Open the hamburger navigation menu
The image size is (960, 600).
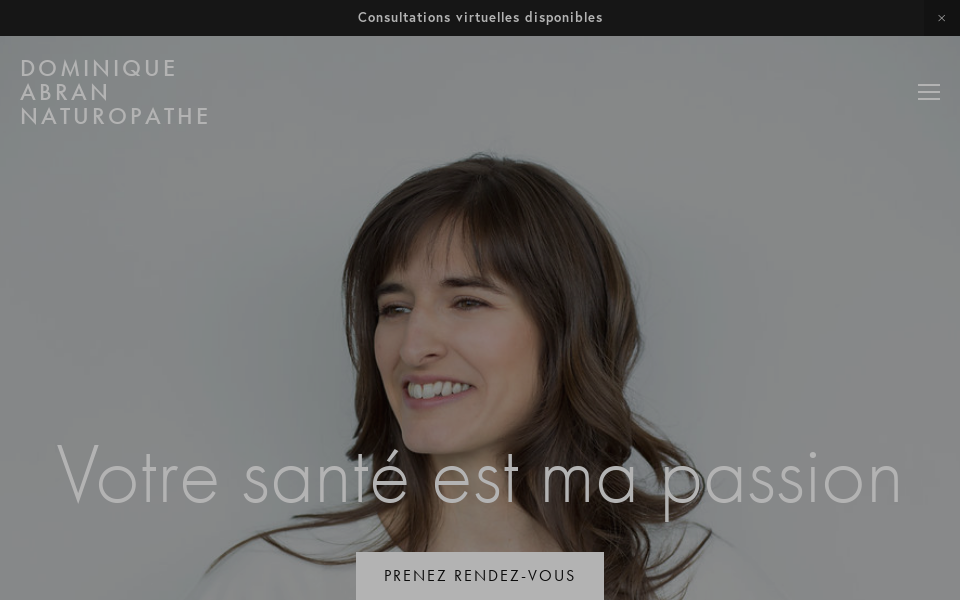[929, 92]
